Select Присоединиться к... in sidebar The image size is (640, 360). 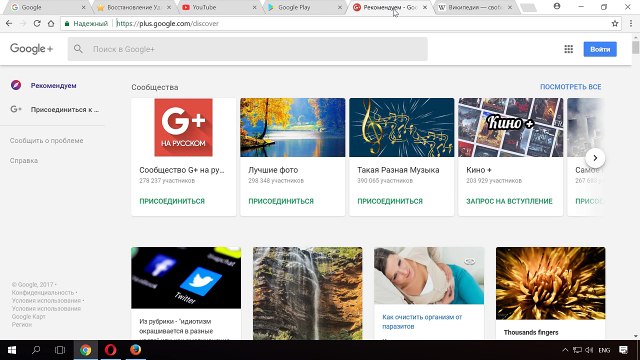pyautogui.click(x=65, y=109)
